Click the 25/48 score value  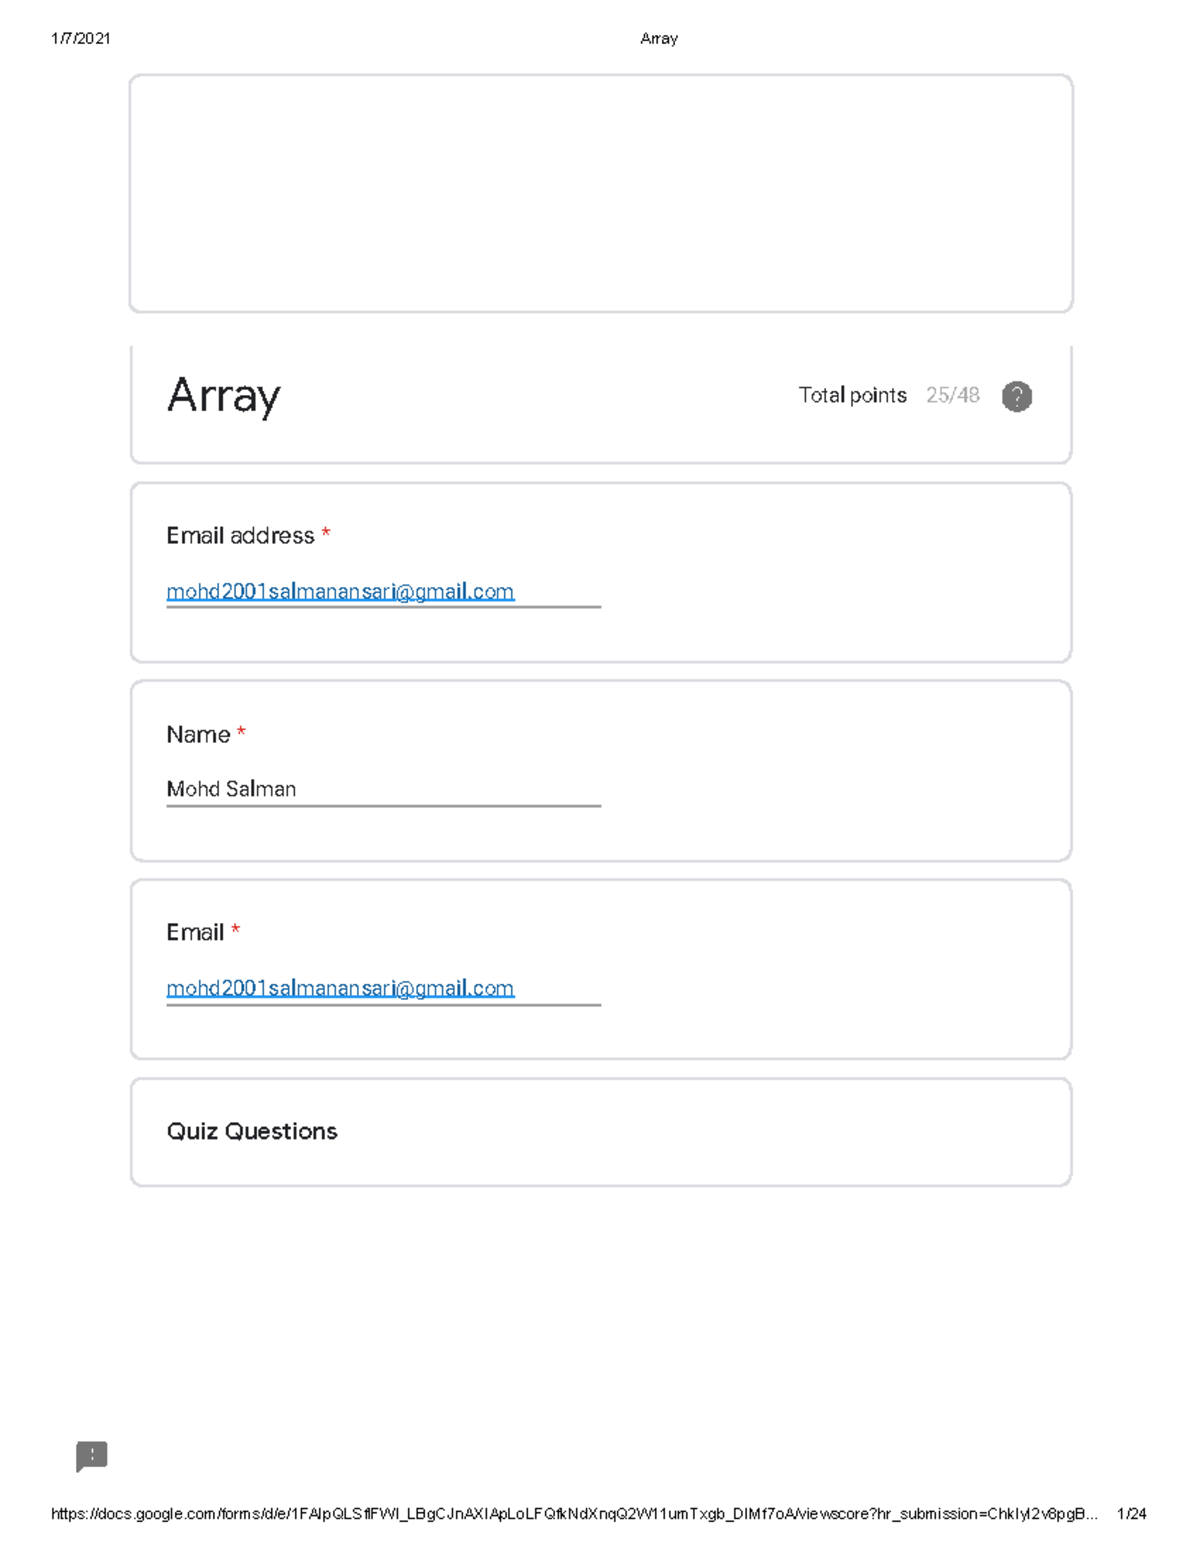click(x=952, y=396)
